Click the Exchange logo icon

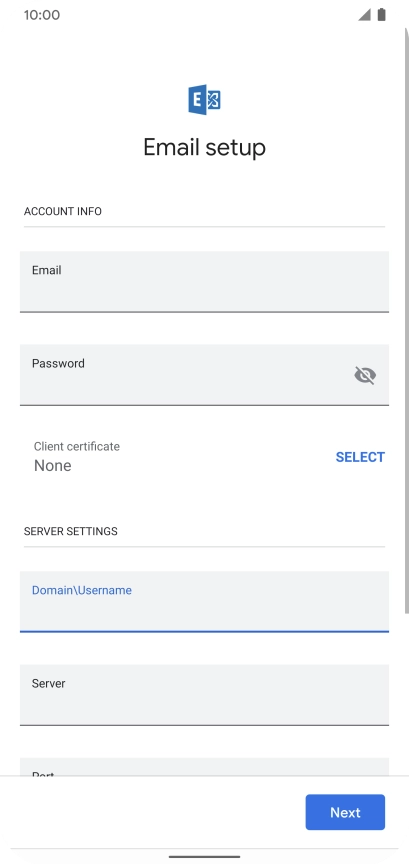[204, 100]
